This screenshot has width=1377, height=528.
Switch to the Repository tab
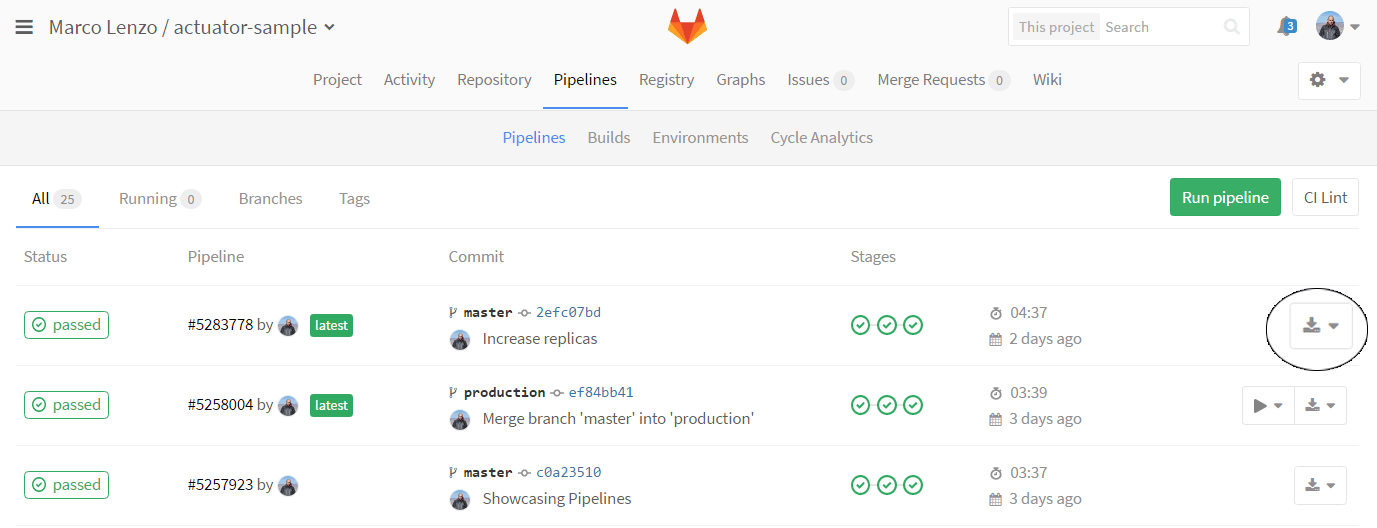click(x=494, y=80)
